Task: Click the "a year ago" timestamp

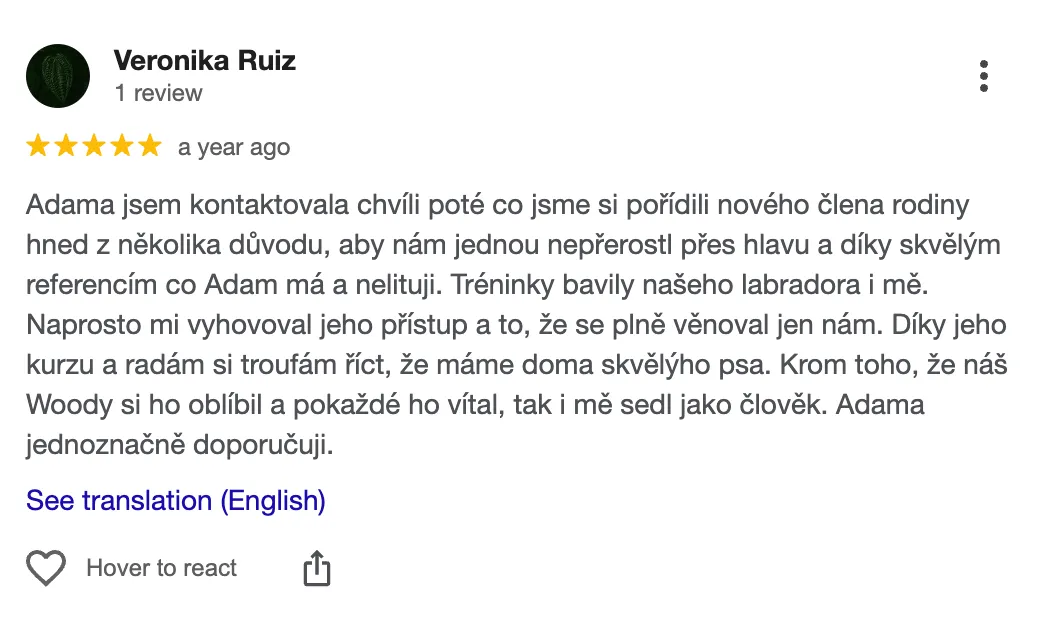Action: point(234,147)
